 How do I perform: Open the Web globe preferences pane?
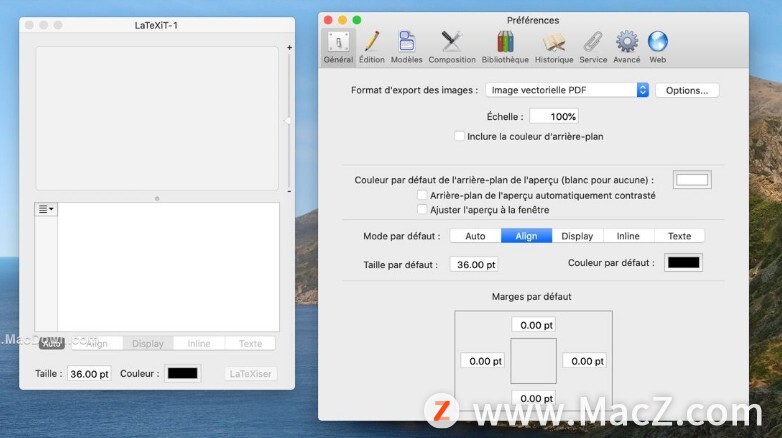tap(657, 47)
